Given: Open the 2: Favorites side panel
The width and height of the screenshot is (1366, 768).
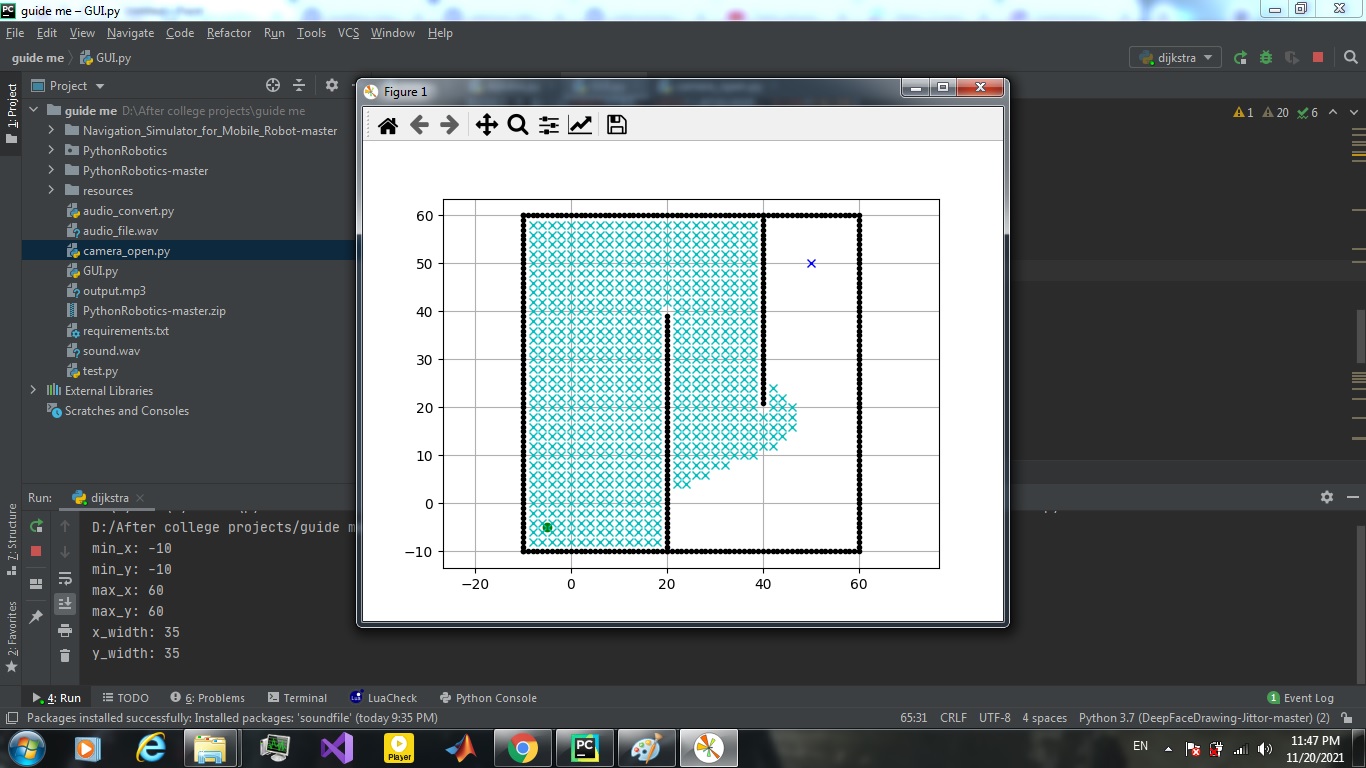Looking at the screenshot, I should click(x=12, y=635).
